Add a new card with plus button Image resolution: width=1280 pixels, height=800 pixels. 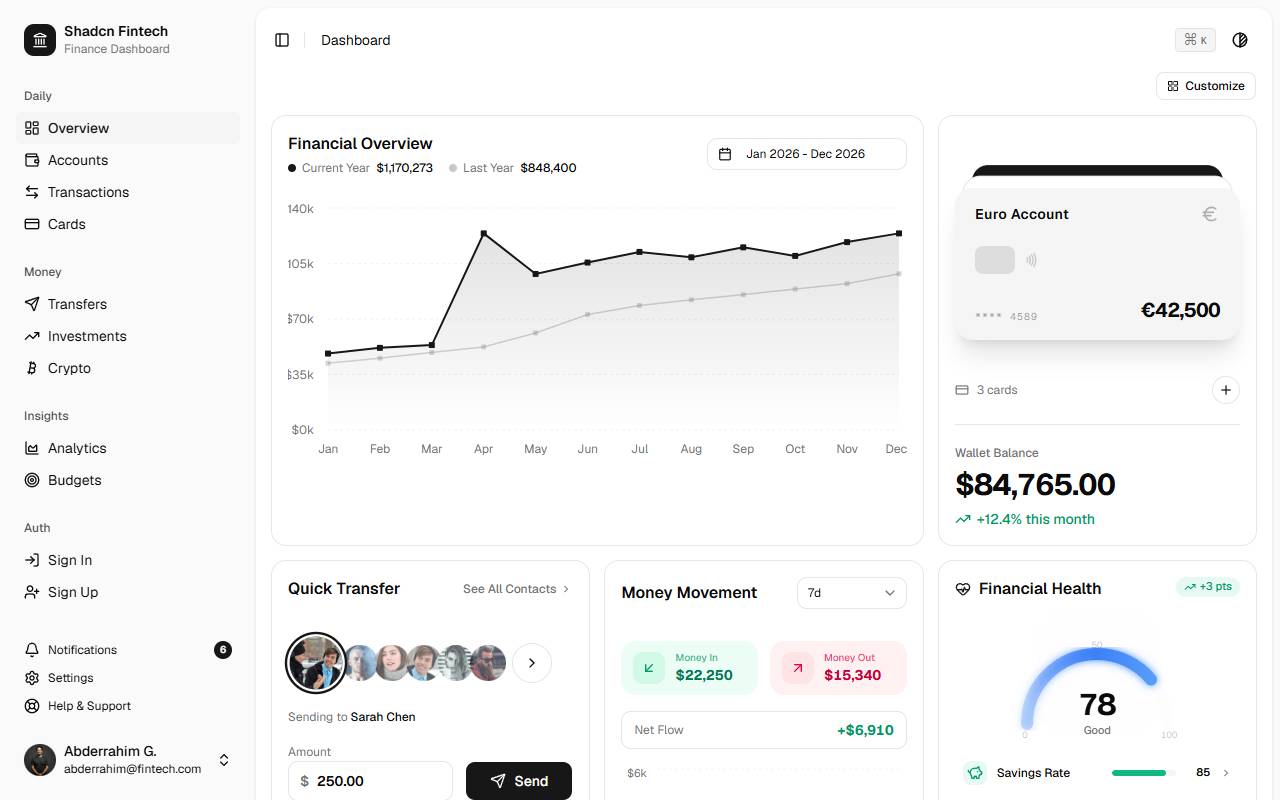click(1226, 390)
